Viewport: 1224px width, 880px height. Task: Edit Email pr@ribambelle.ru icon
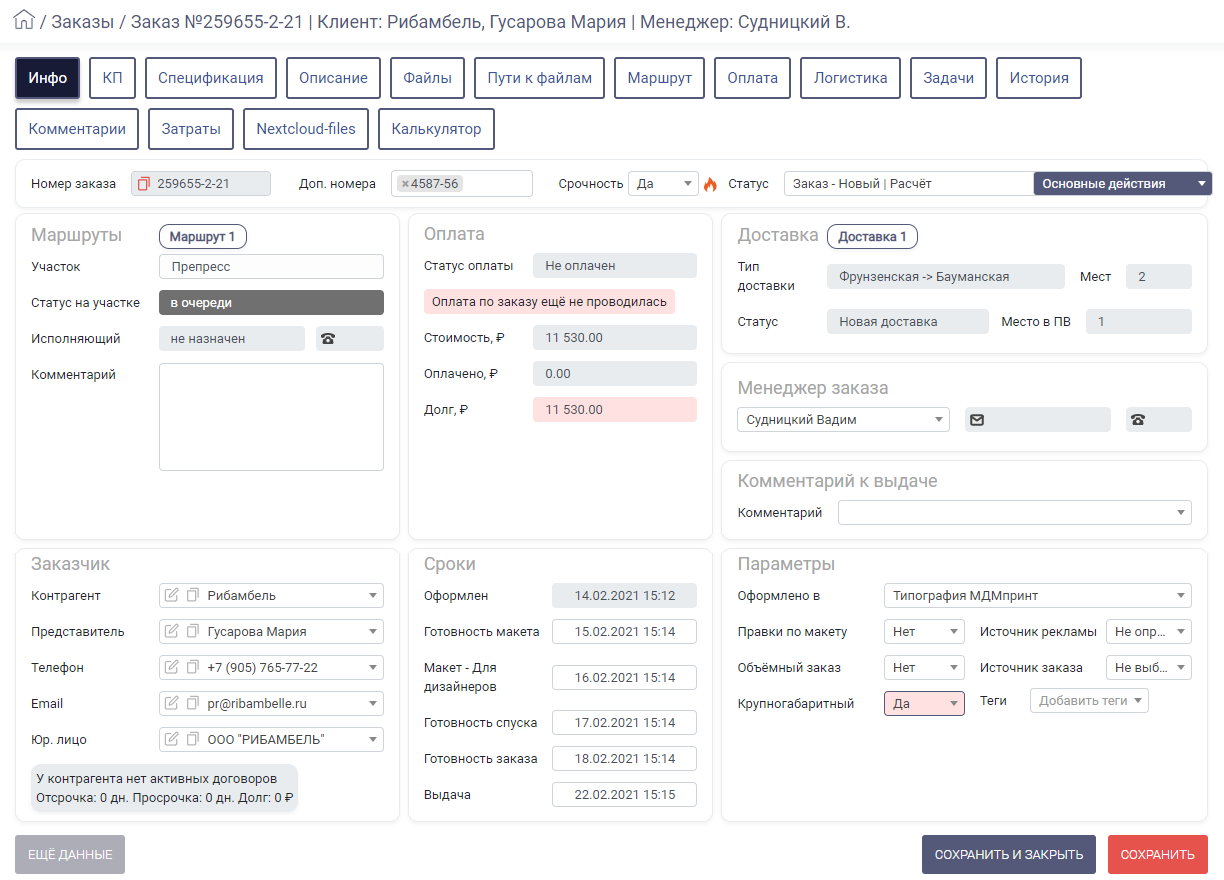[171, 704]
